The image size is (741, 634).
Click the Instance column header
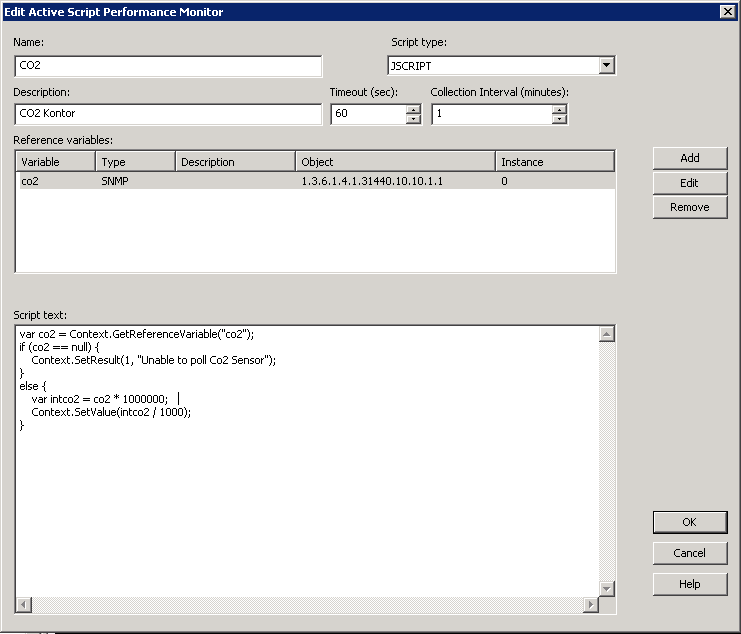tap(554, 161)
